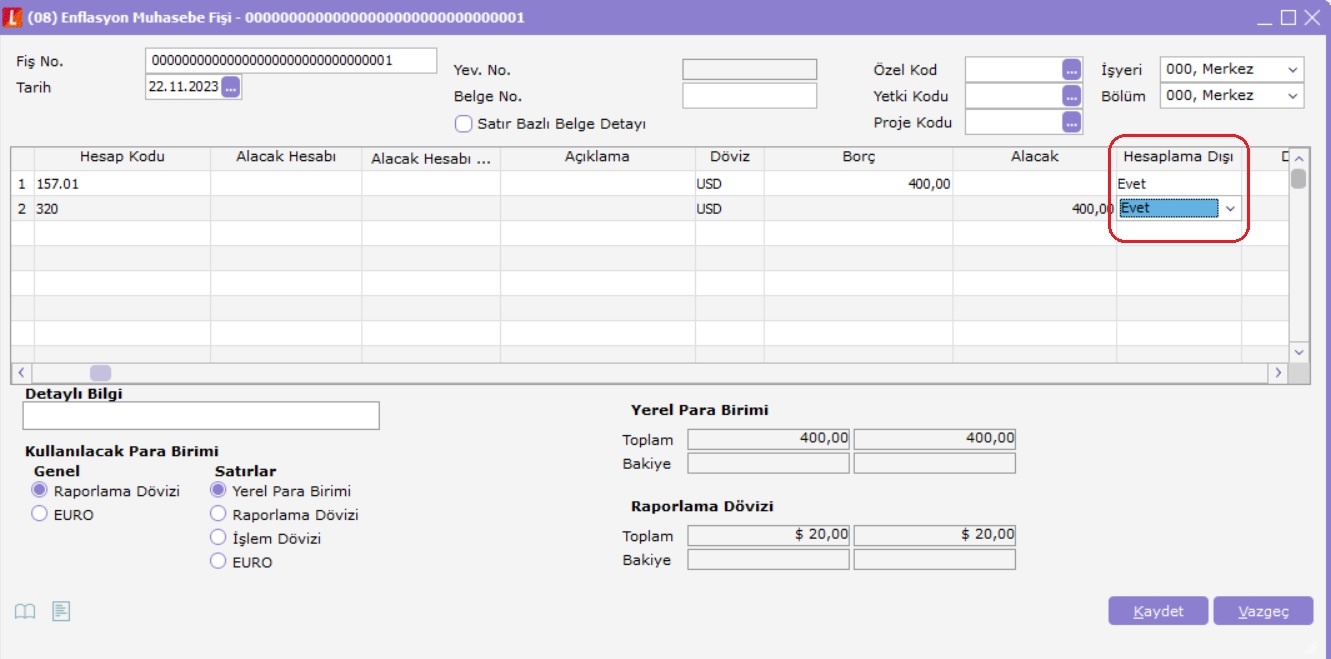Enable Satır Bazlı Belge Detayı checkbox
The image size is (1331, 659).
(463, 124)
